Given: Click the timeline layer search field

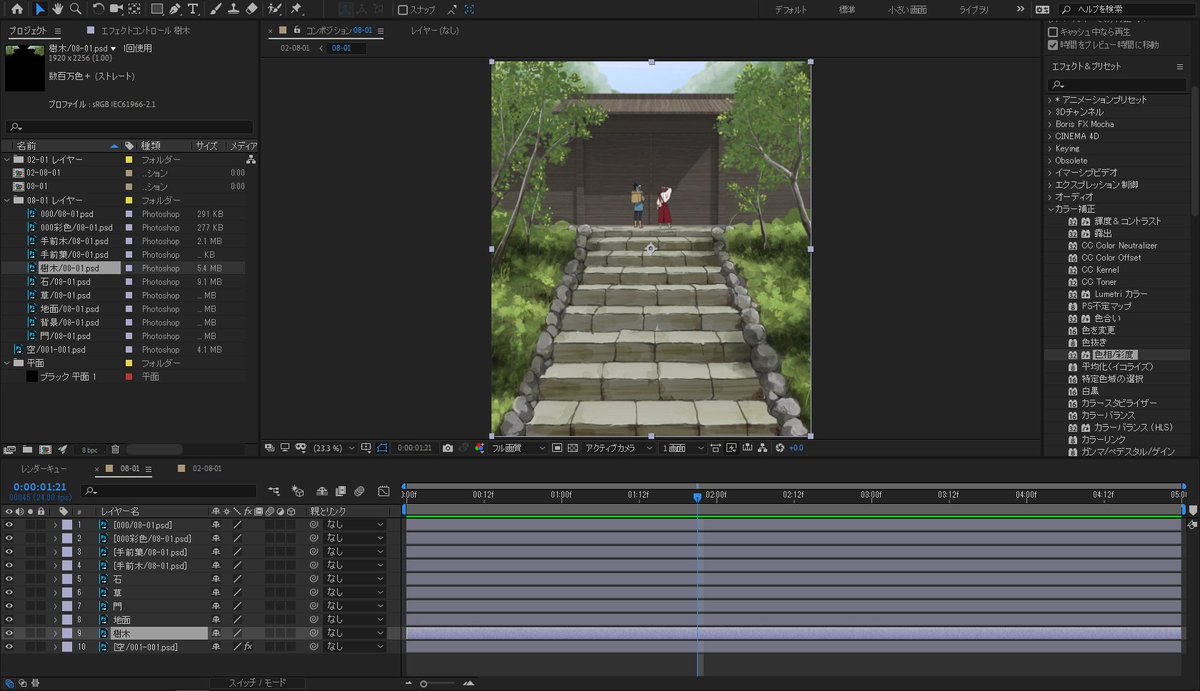Looking at the screenshot, I should [170, 491].
